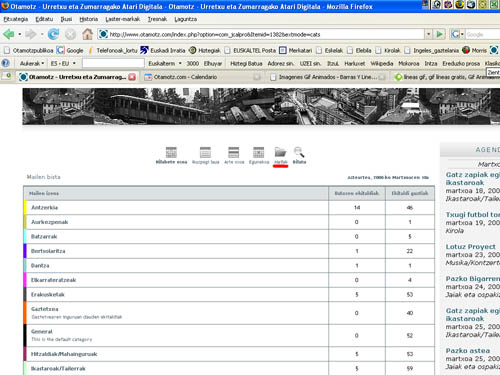Close the Otamotz active tab
The width and height of the screenshot is (500, 375).
point(132,77)
